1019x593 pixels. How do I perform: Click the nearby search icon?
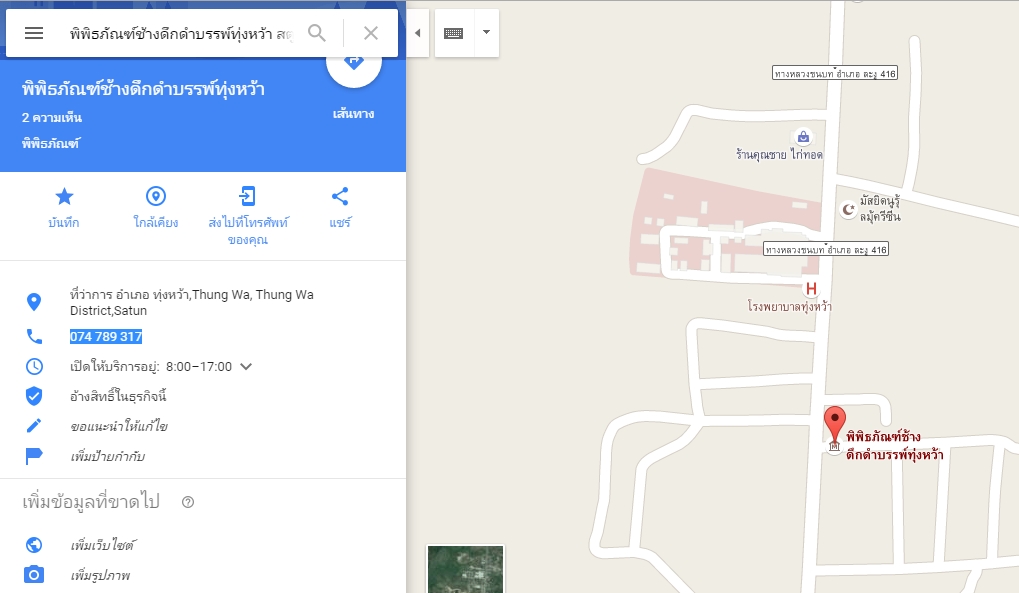[x=156, y=196]
